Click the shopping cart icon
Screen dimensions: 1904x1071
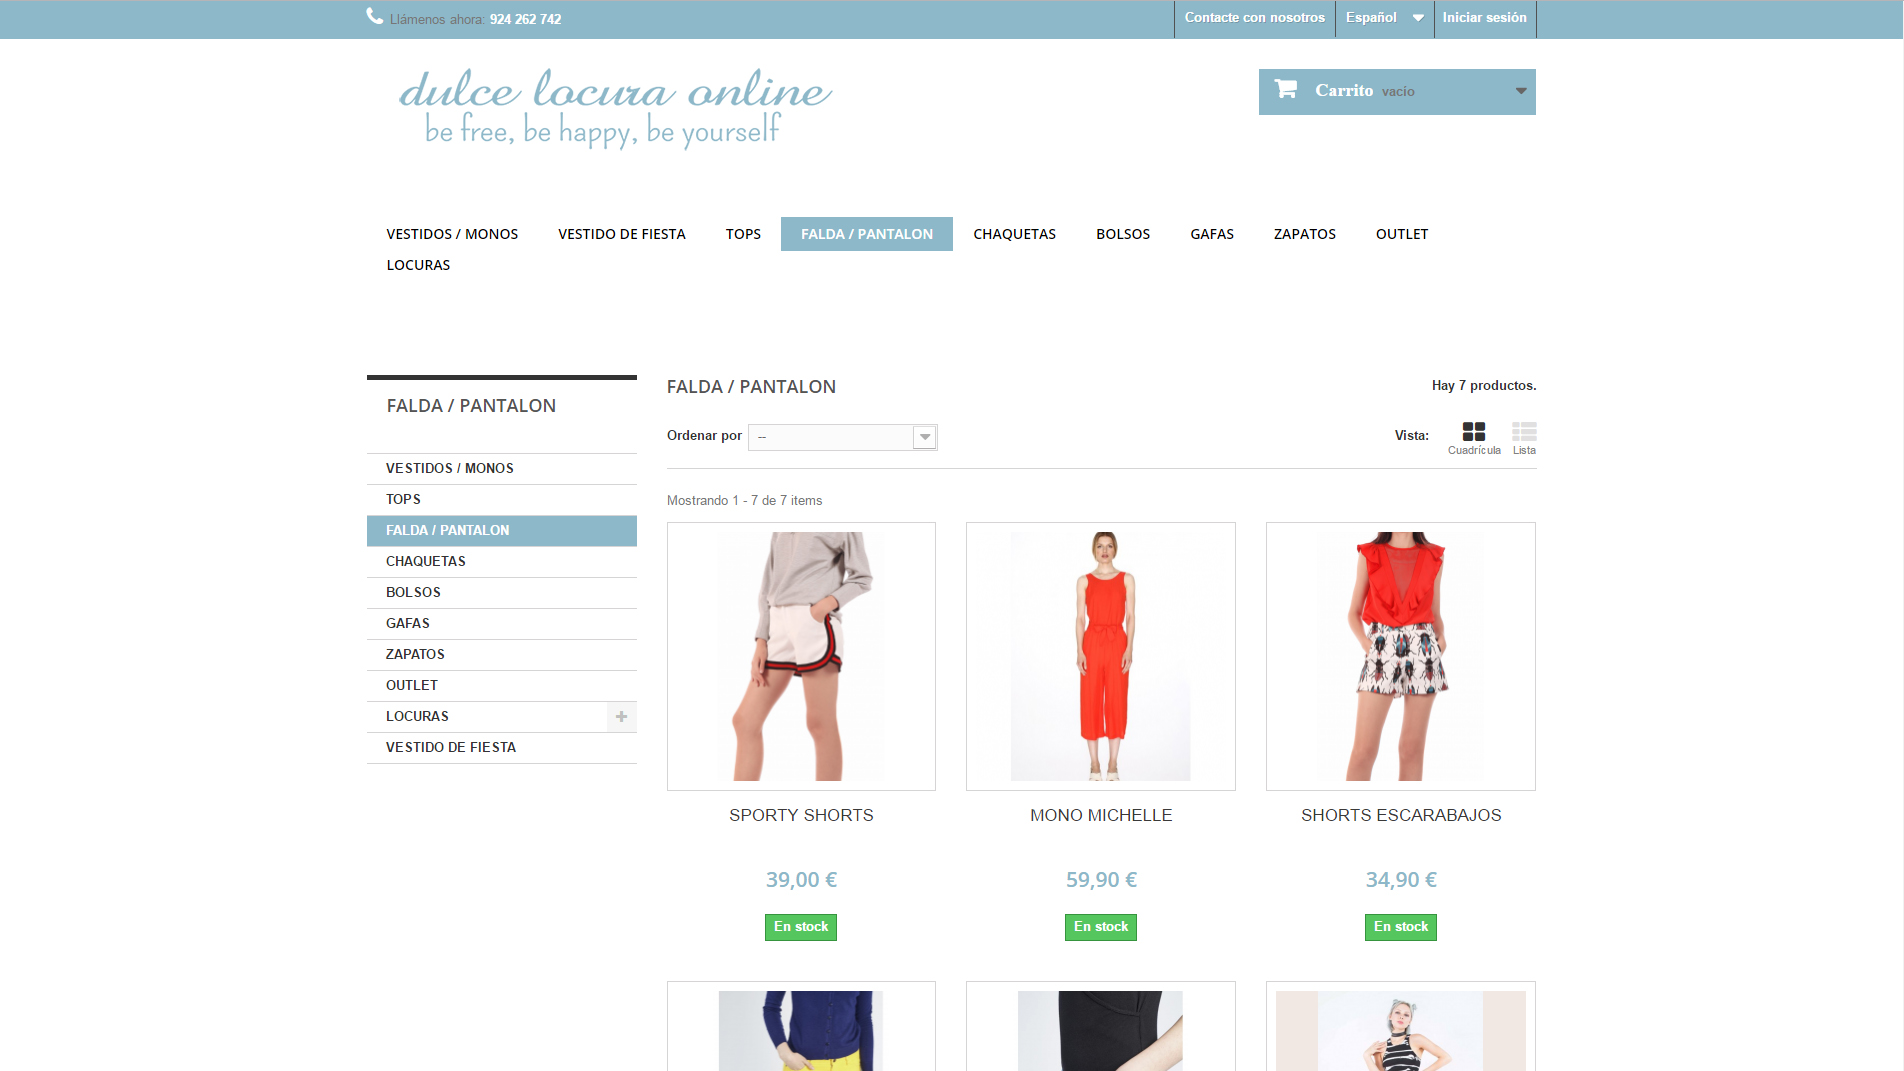pyautogui.click(x=1286, y=90)
